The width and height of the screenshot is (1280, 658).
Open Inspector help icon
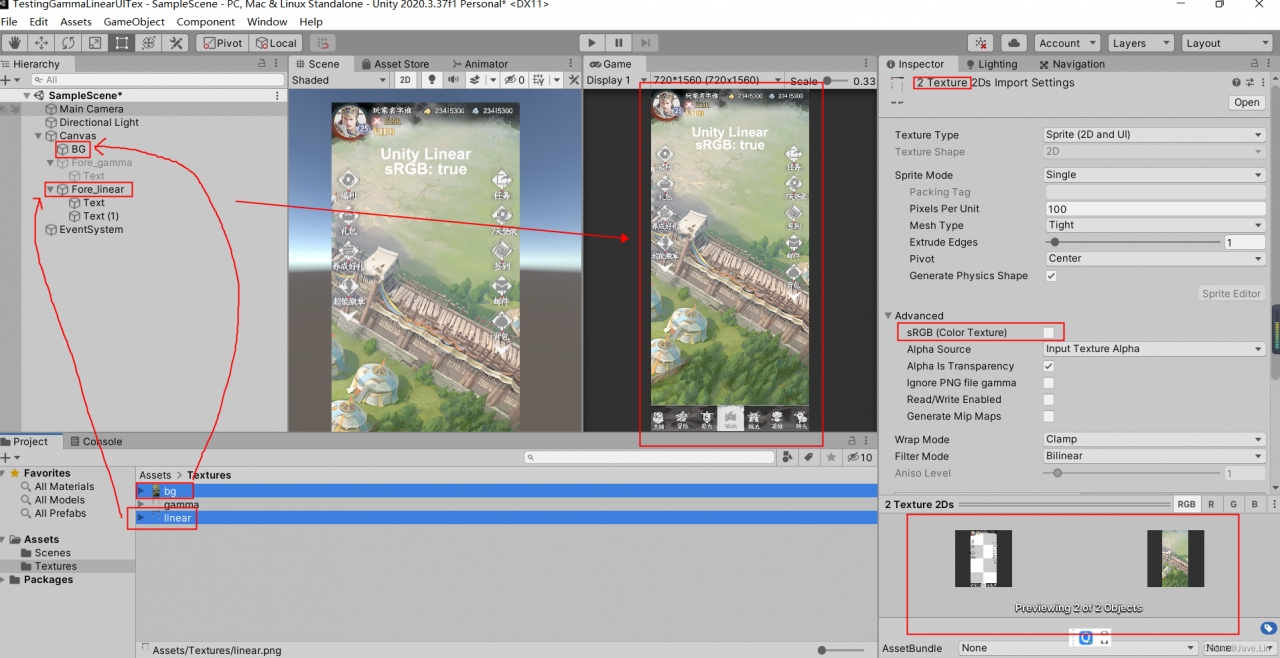click(x=1234, y=82)
